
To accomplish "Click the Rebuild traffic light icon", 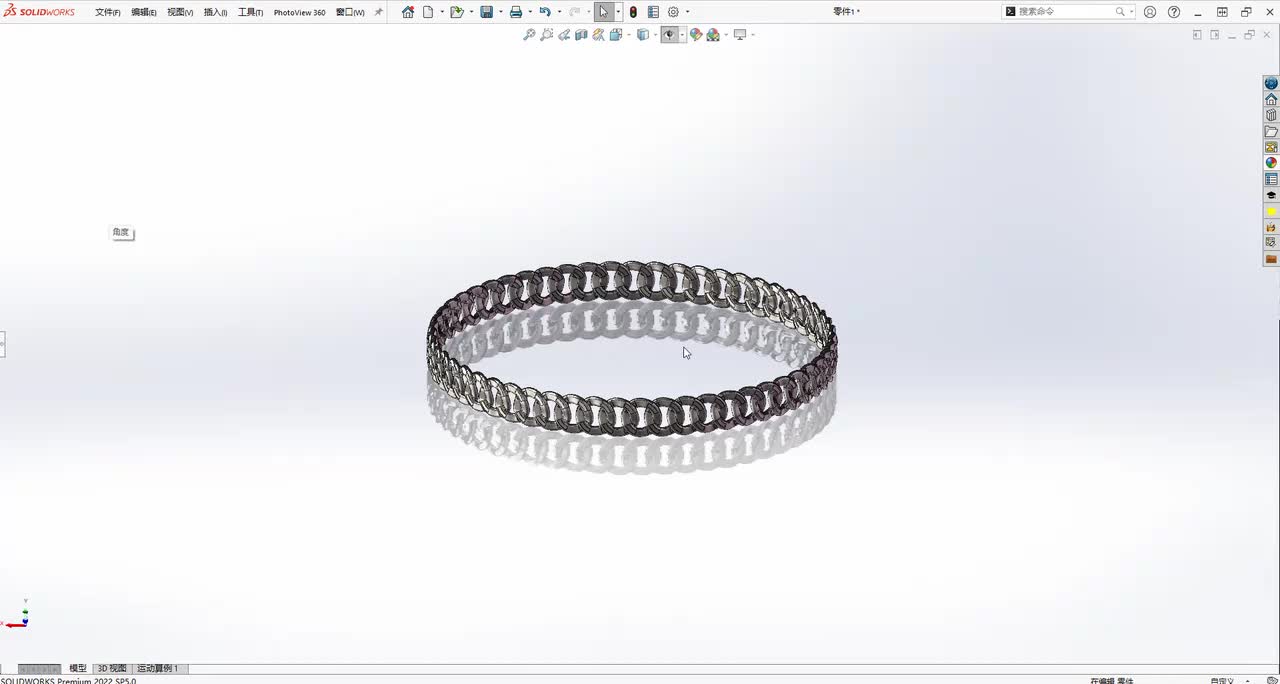I will tap(633, 12).
